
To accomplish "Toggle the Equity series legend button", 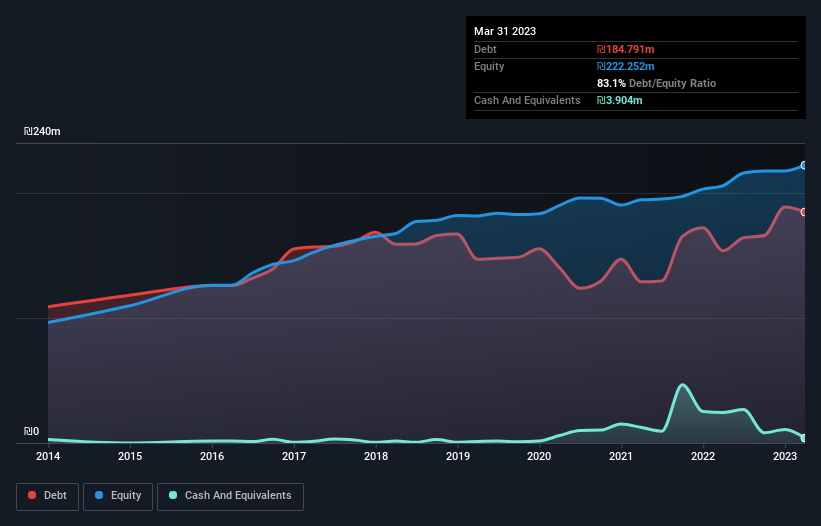I will tap(118, 496).
